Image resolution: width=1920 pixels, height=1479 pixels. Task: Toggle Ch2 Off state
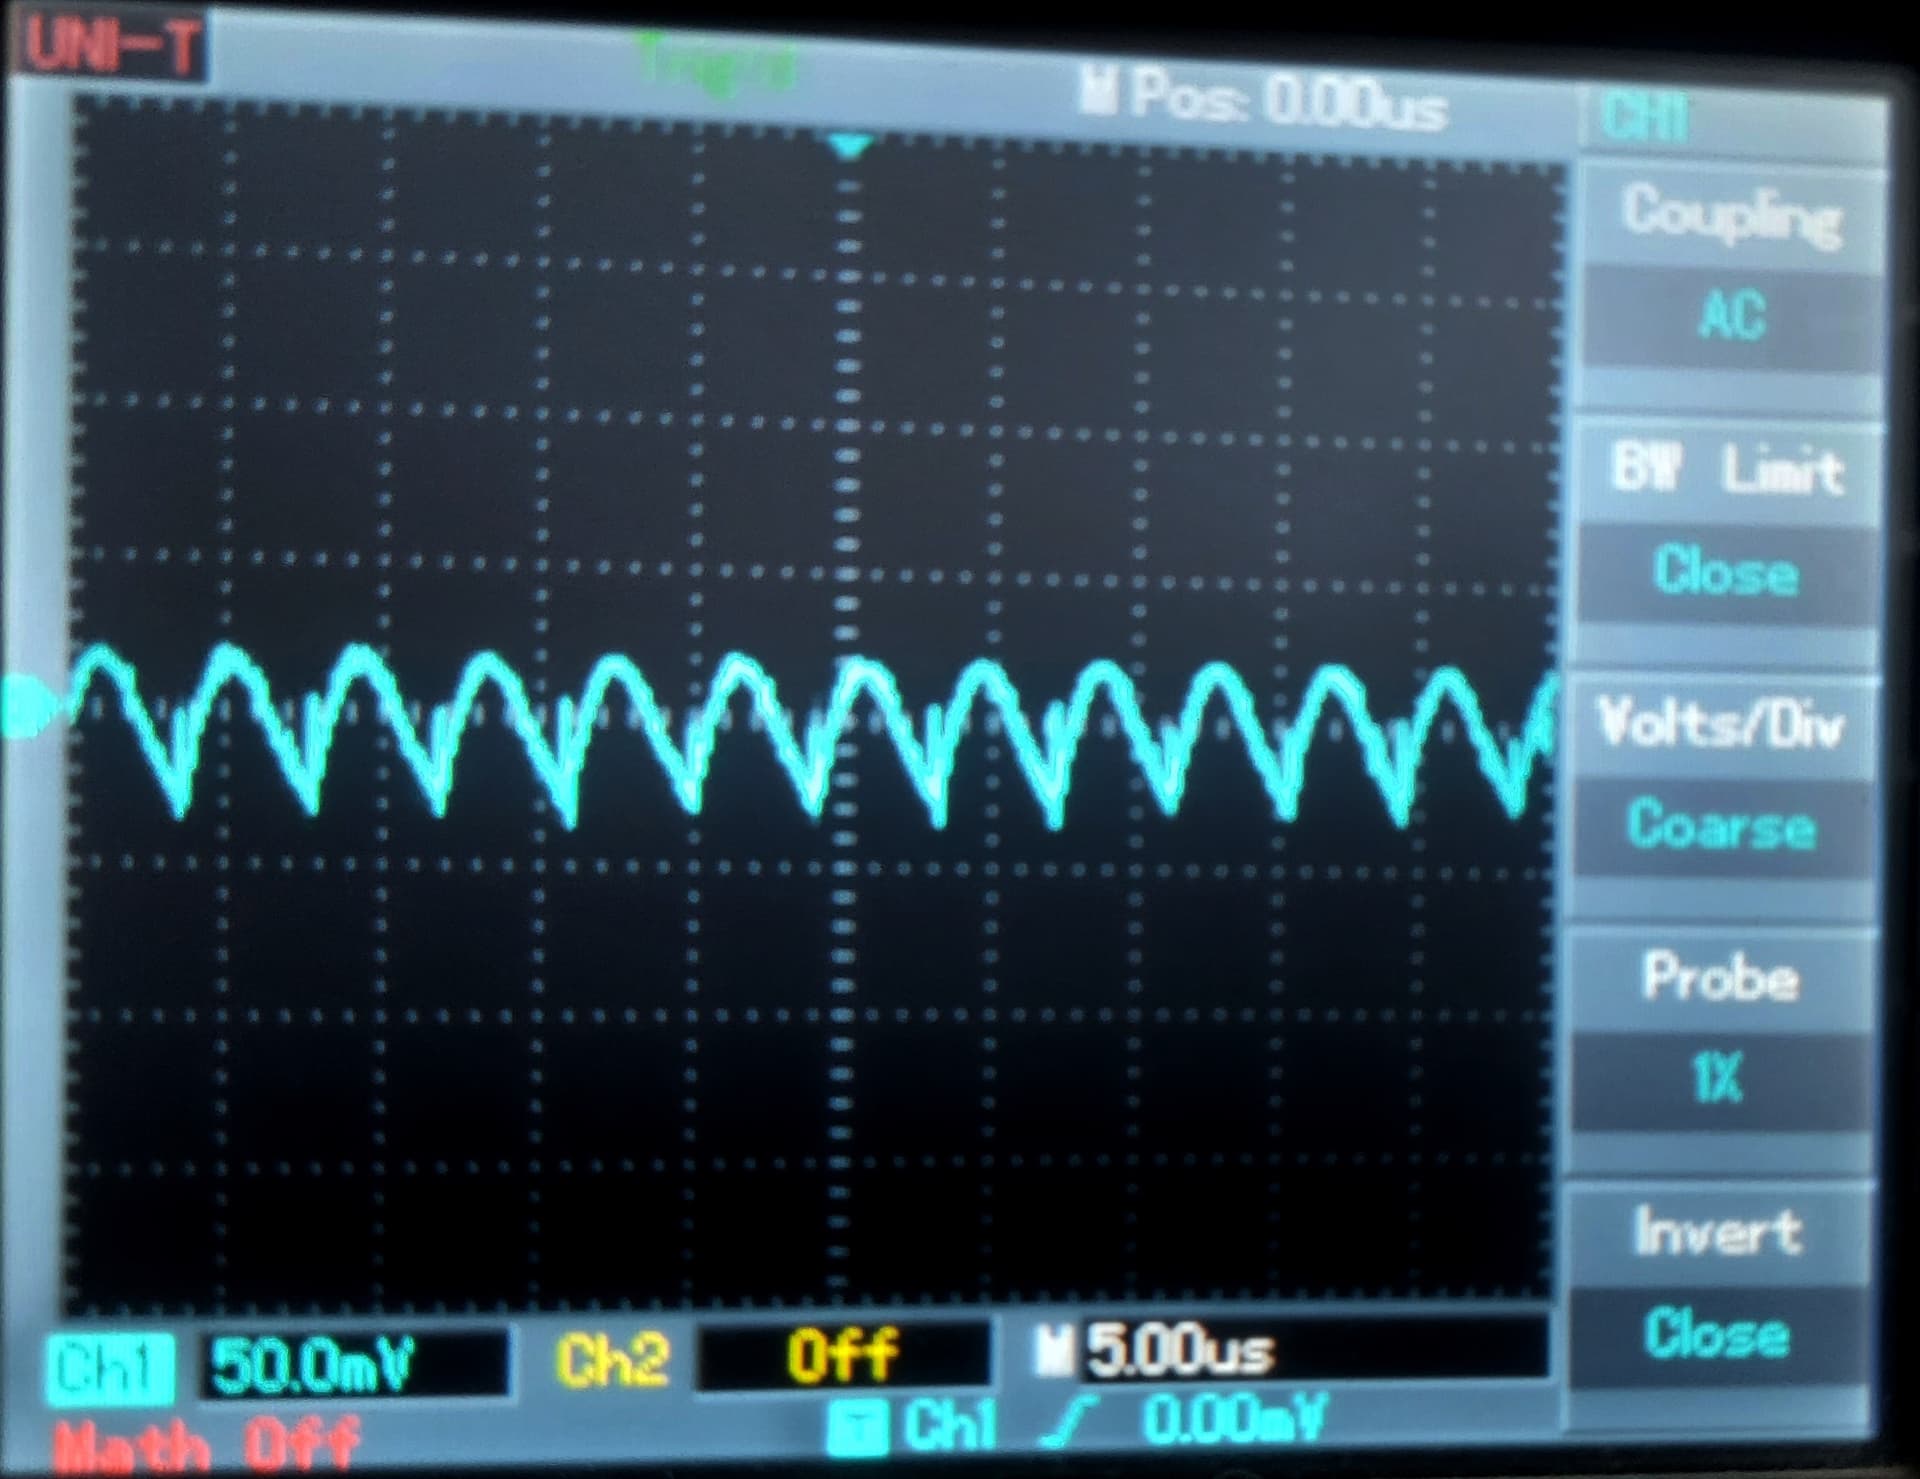[x=842, y=1355]
